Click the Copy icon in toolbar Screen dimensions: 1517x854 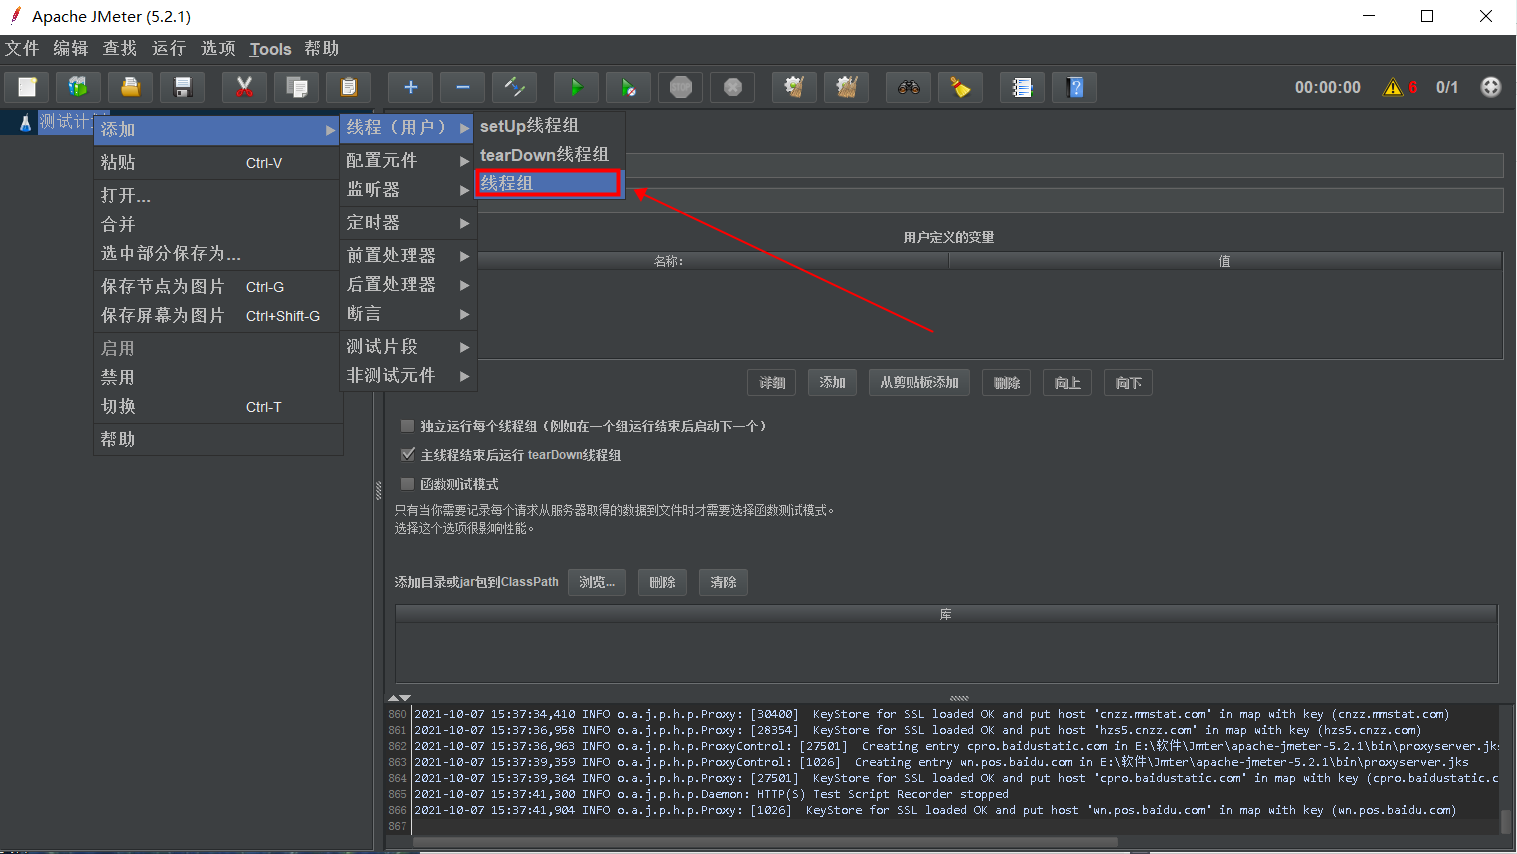[x=296, y=87]
